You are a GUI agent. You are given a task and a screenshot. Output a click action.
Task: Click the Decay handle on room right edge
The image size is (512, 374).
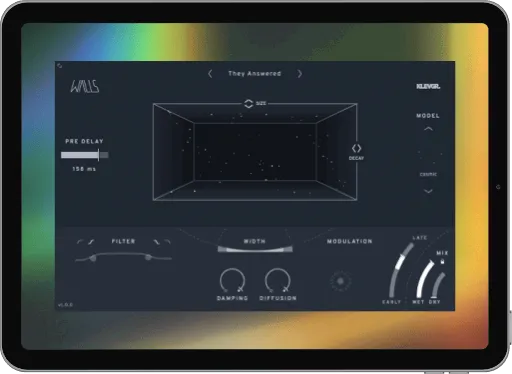[x=356, y=148]
